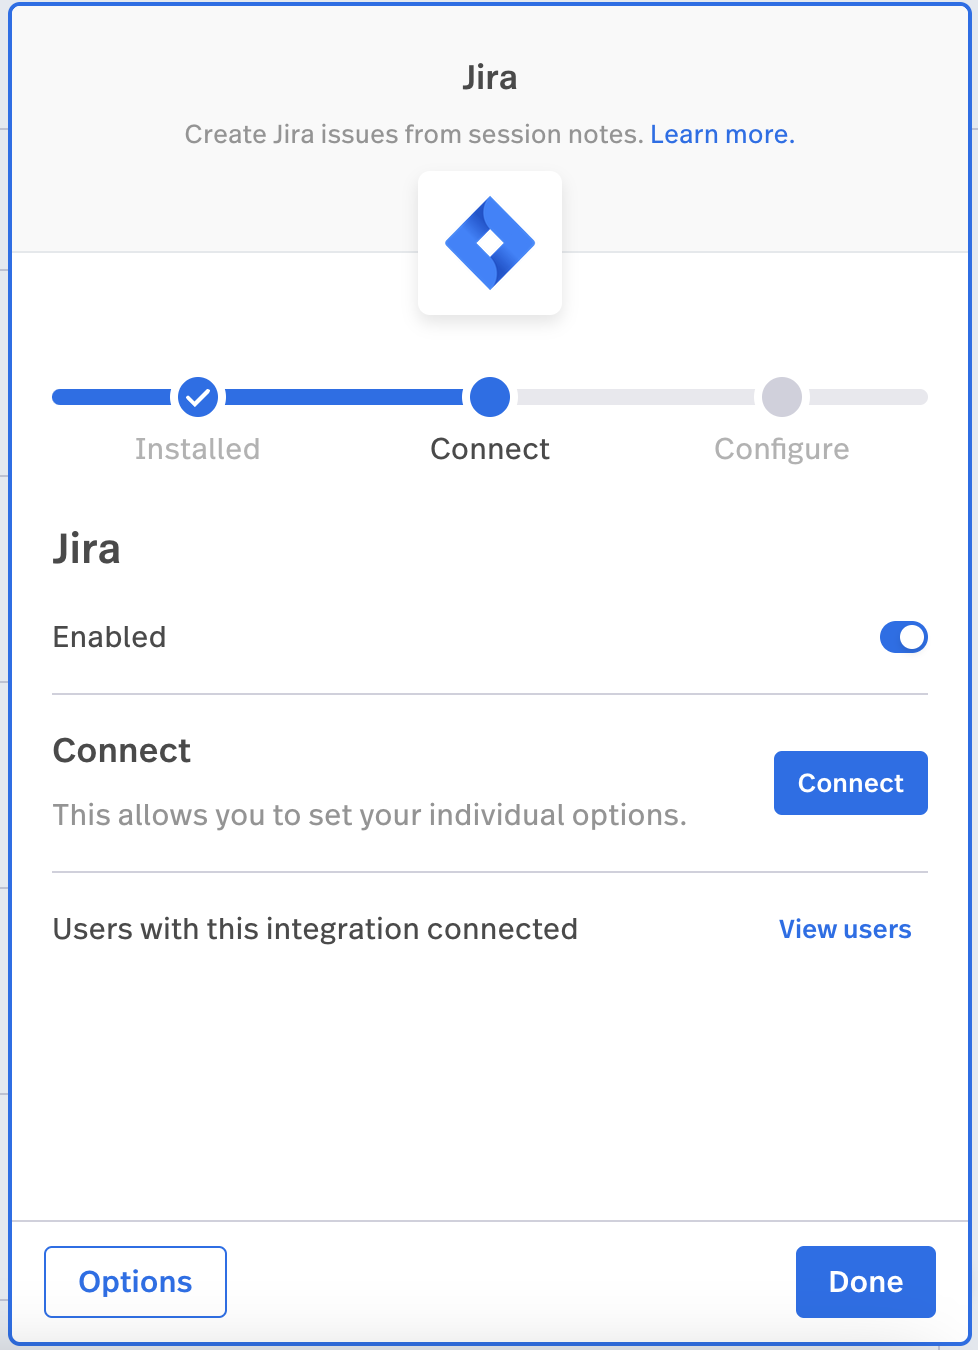This screenshot has height=1350, width=978.
Task: Select the blue Connect step circle
Action: click(x=490, y=397)
